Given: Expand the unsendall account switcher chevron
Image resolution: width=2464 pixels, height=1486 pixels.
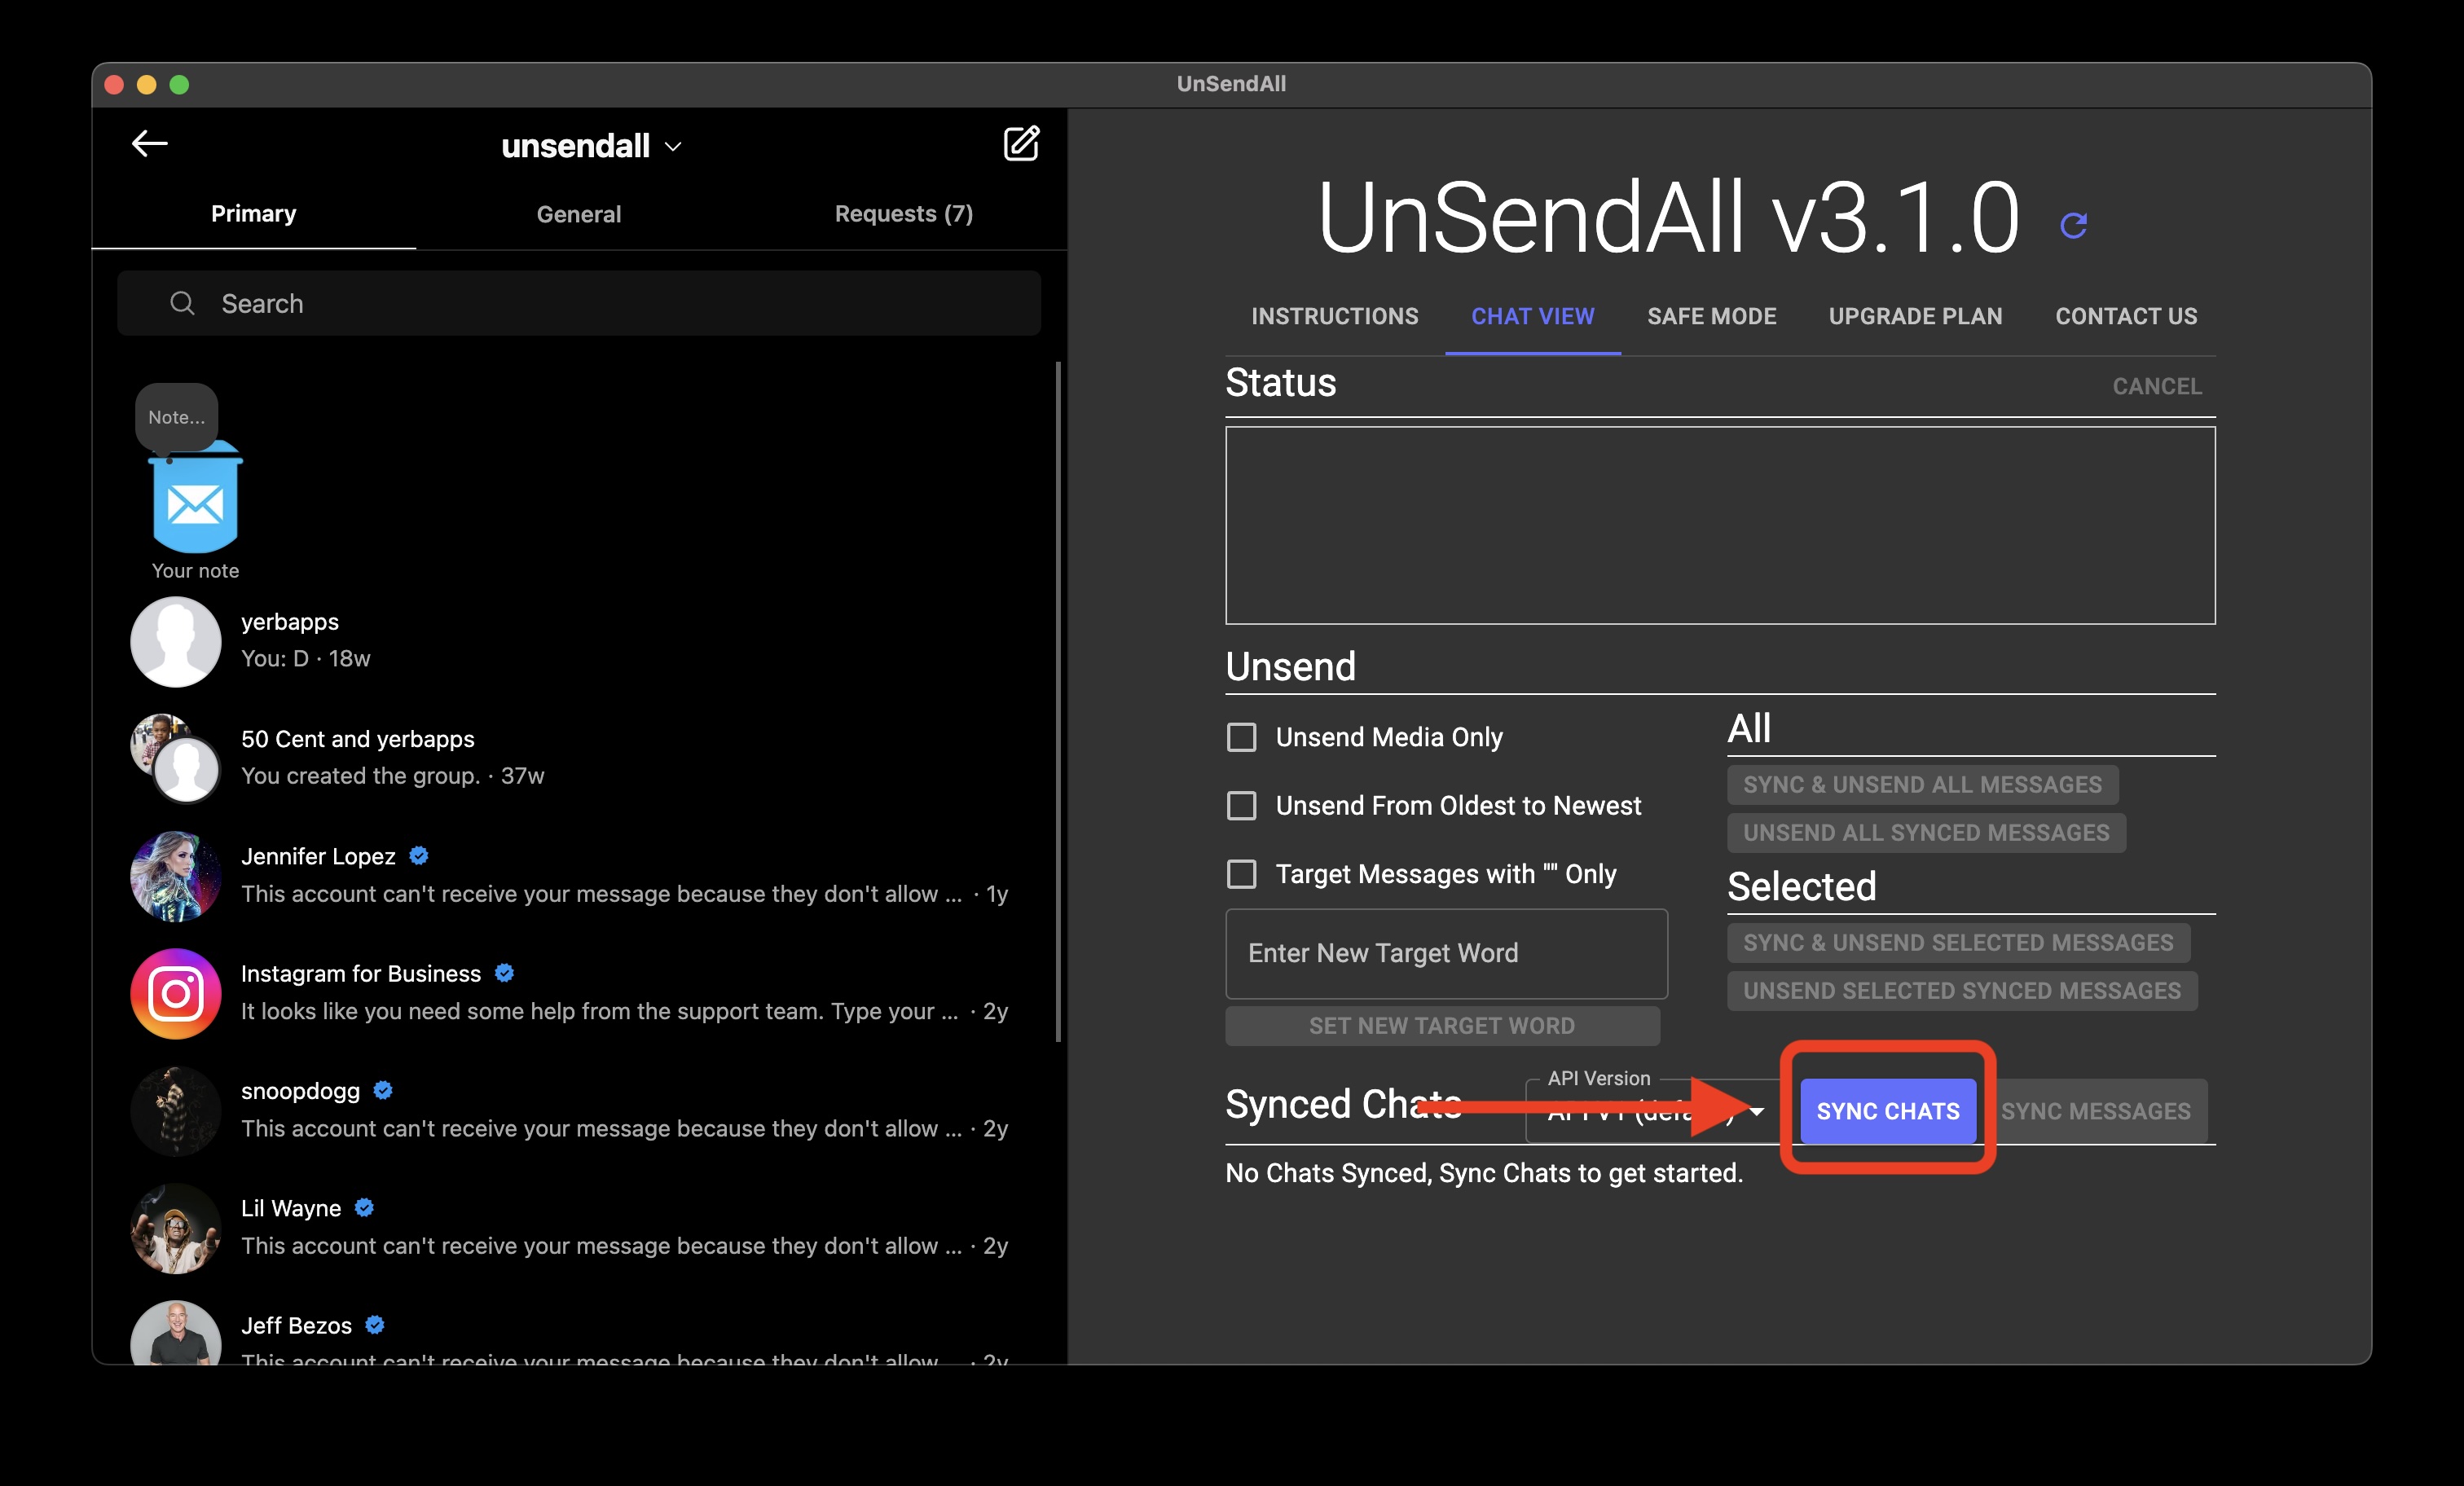Looking at the screenshot, I should click(673, 147).
